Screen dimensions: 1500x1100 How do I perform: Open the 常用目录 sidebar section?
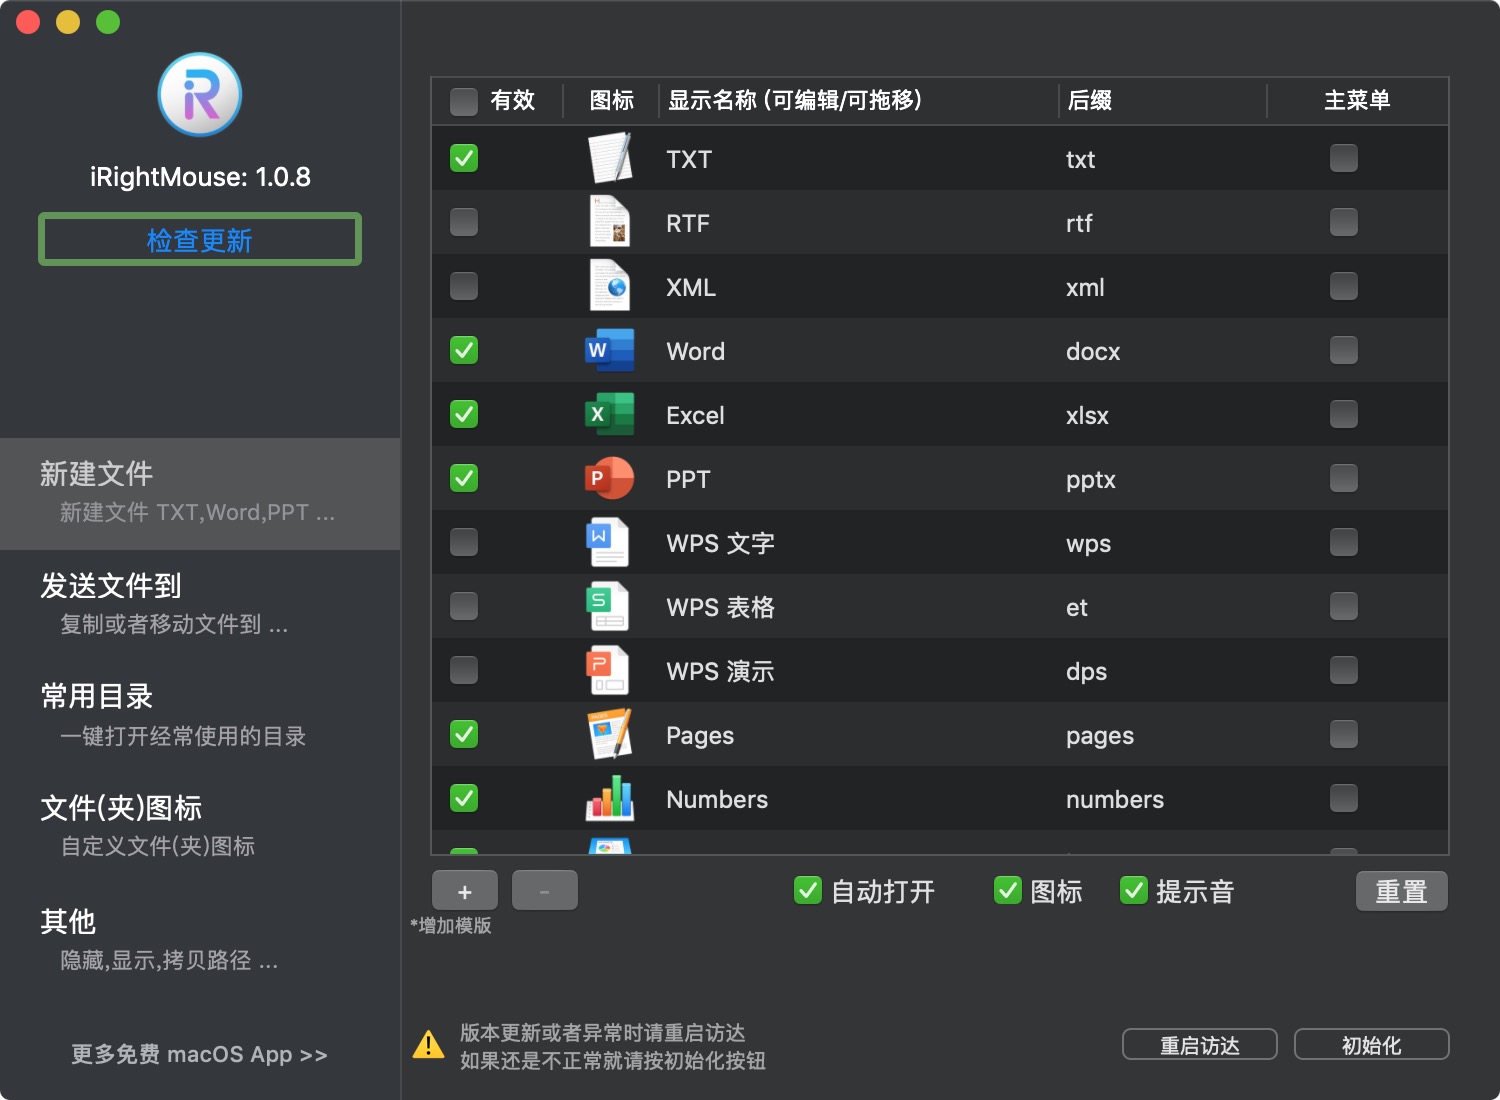[x=200, y=716]
